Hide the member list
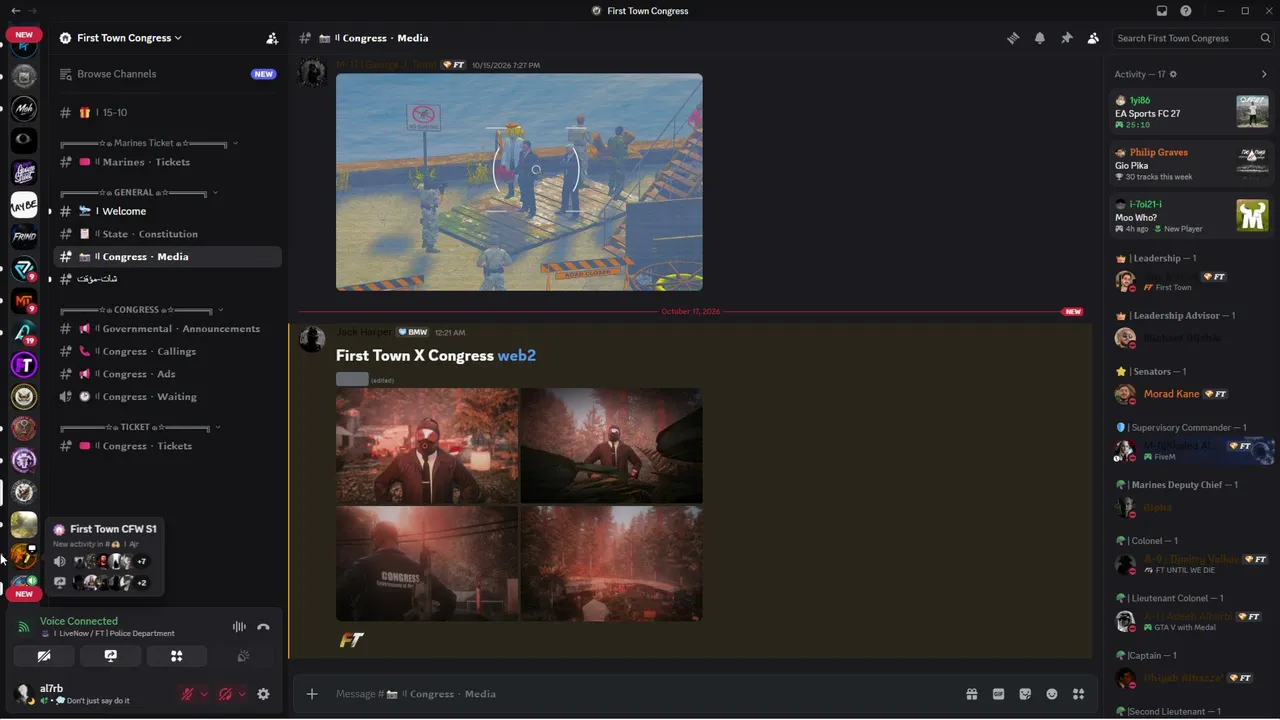 pos(1093,38)
